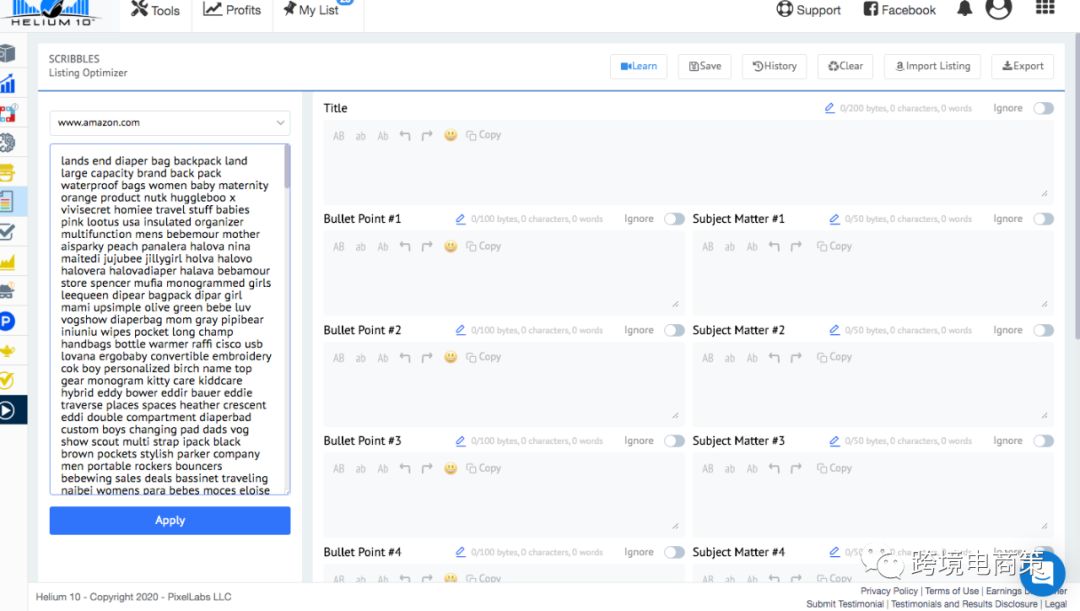Open the Tools menu
The width and height of the screenshot is (1080, 611).
(x=155, y=10)
